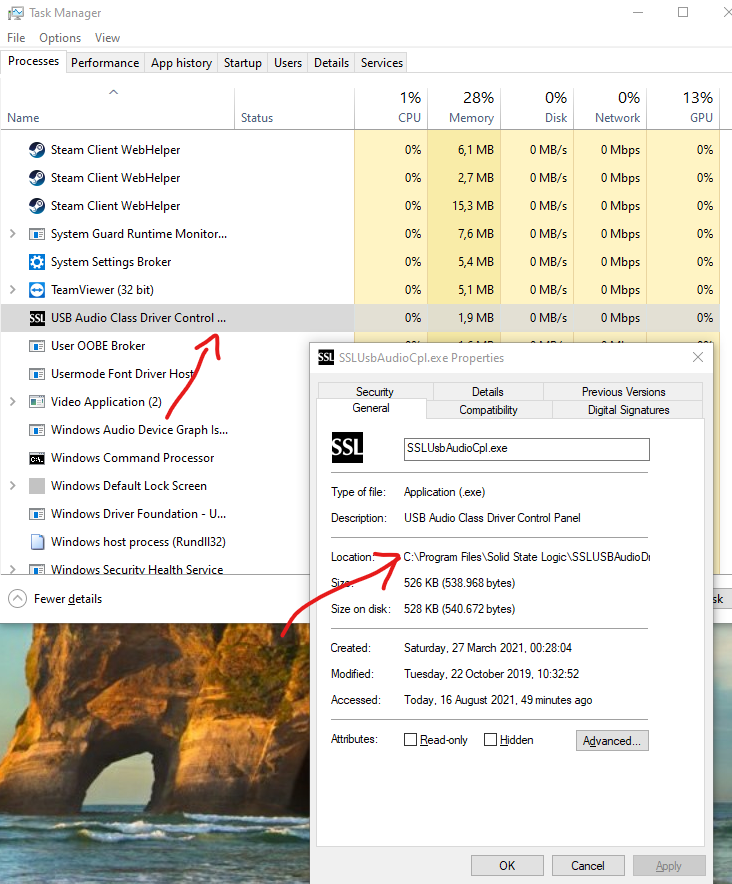Click Fewer details link
This screenshot has width=732, height=884.
(x=68, y=599)
